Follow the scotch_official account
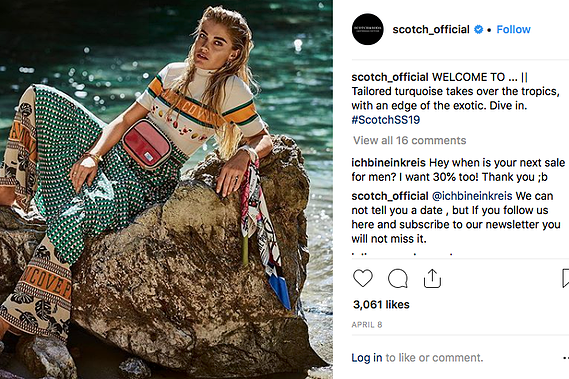 [x=513, y=29]
